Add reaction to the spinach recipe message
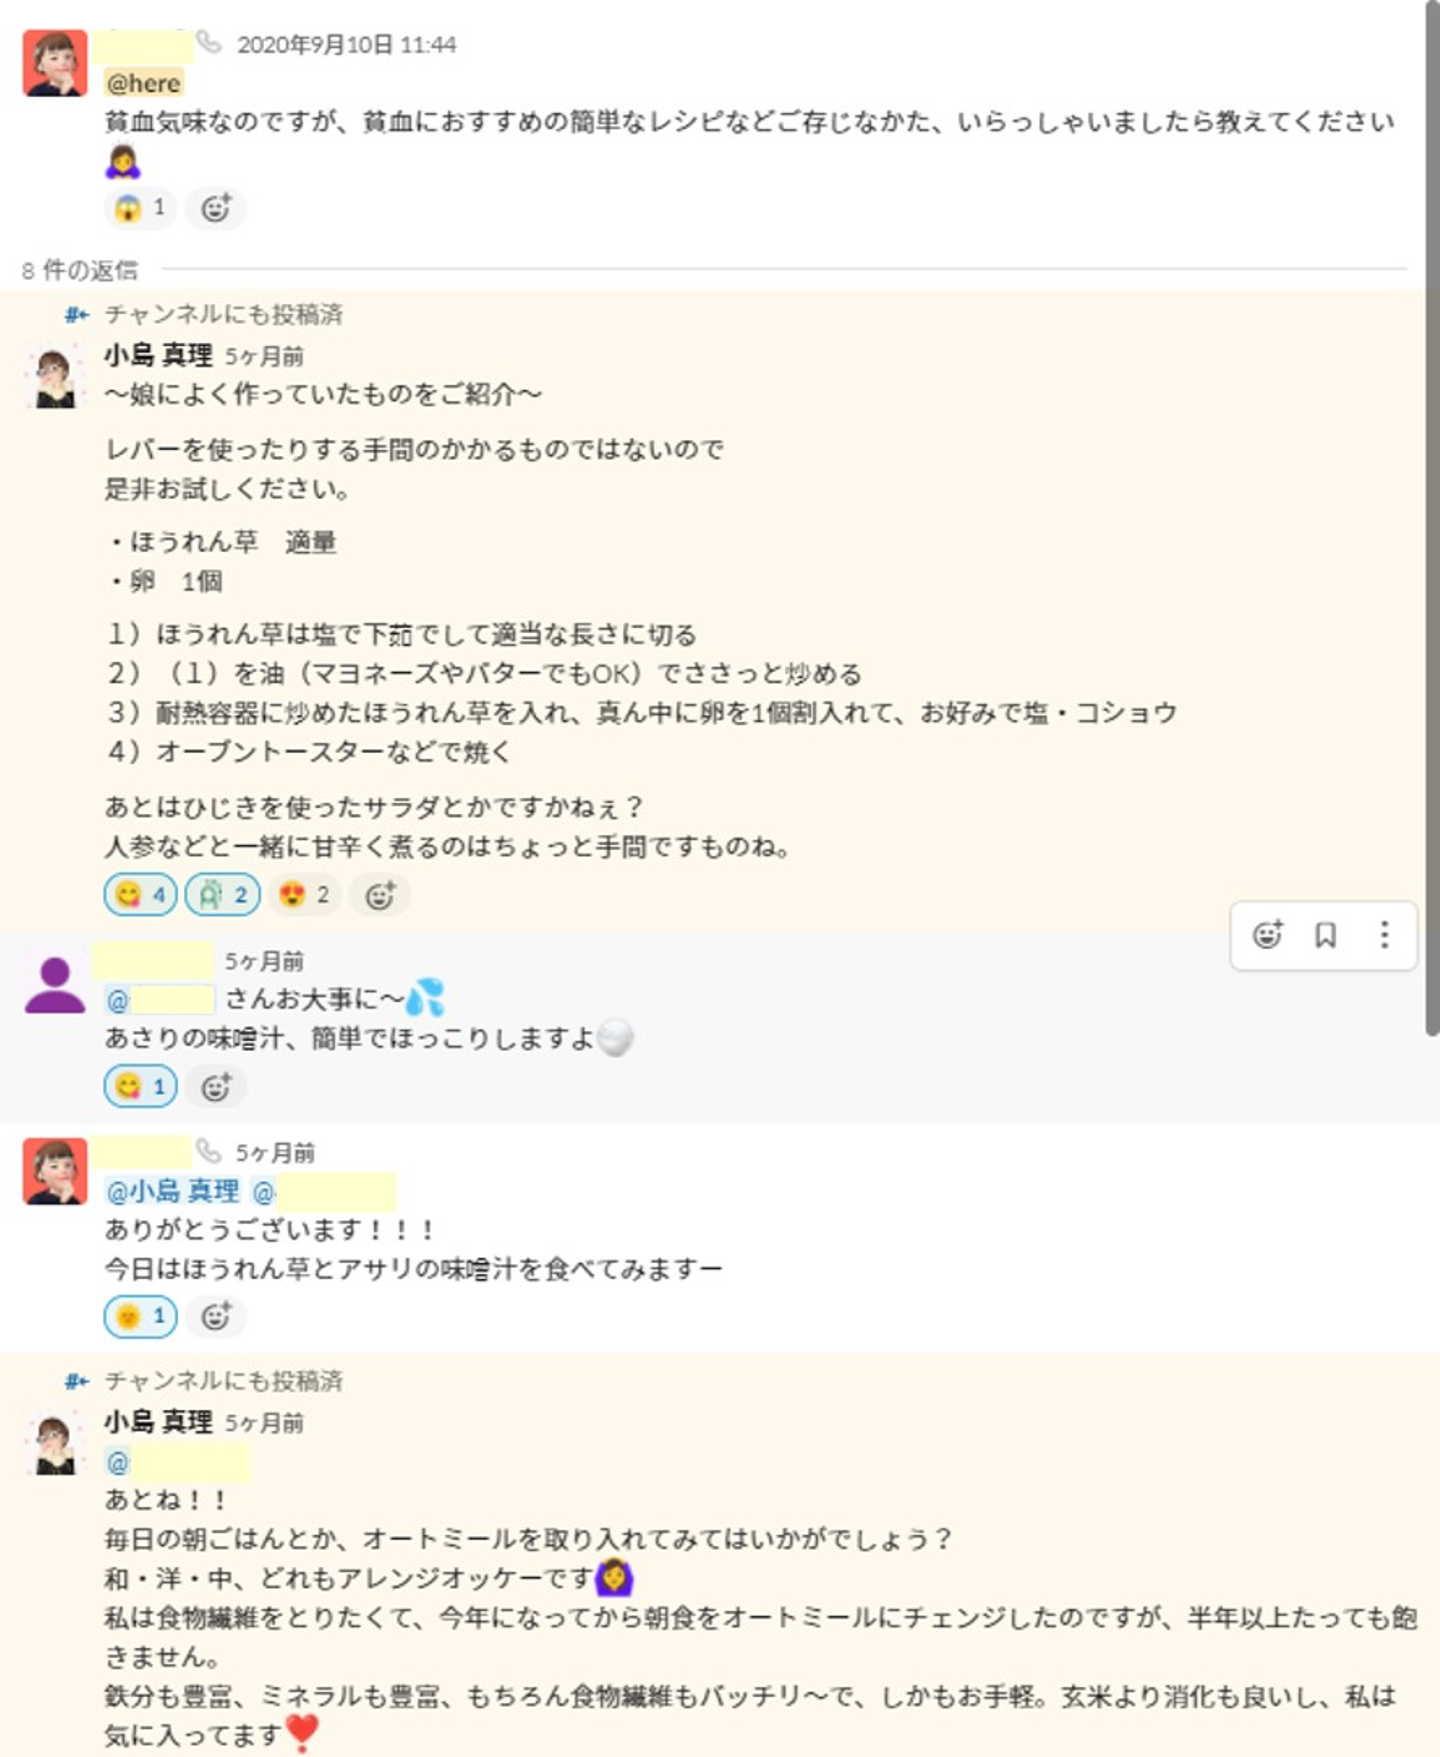 380,895
